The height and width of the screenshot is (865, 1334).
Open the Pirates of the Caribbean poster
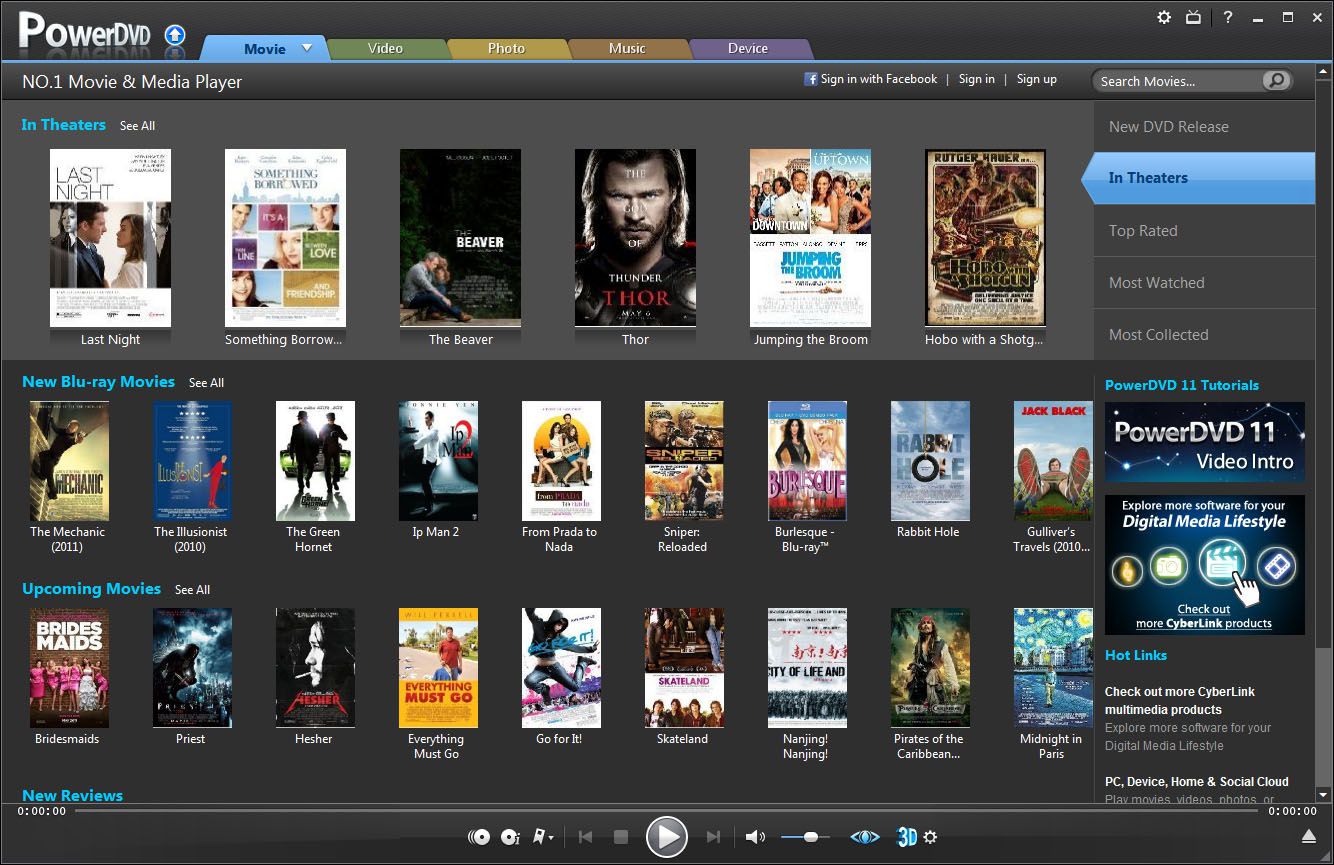click(930, 668)
